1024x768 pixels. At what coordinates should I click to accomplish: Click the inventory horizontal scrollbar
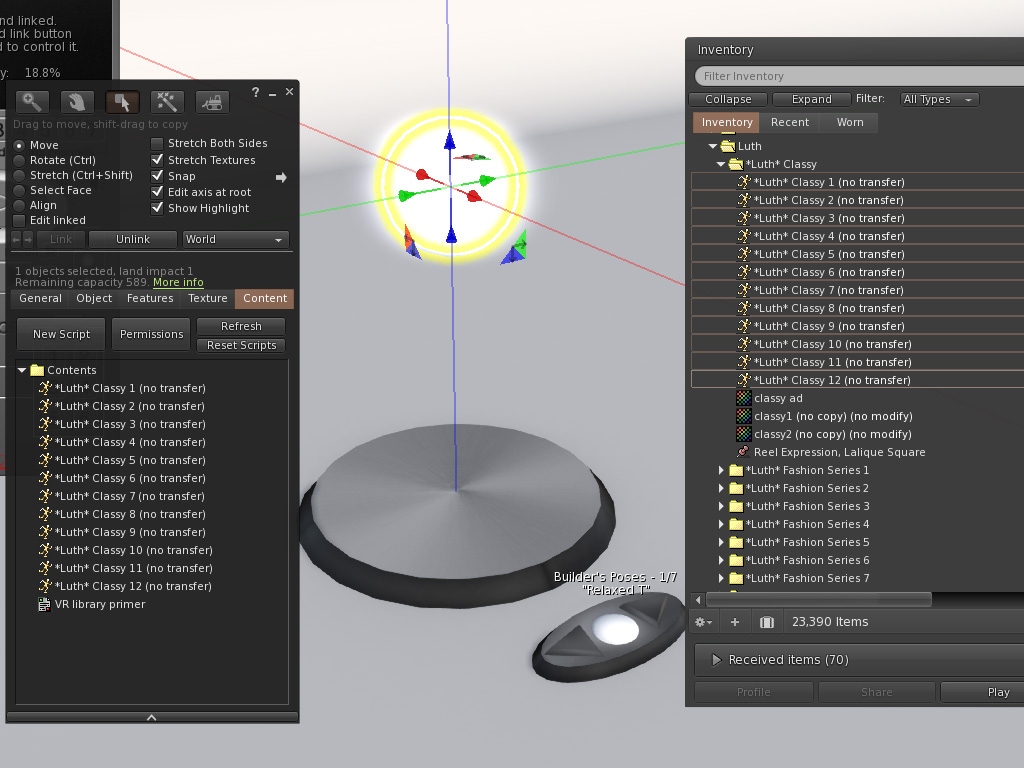(820, 600)
